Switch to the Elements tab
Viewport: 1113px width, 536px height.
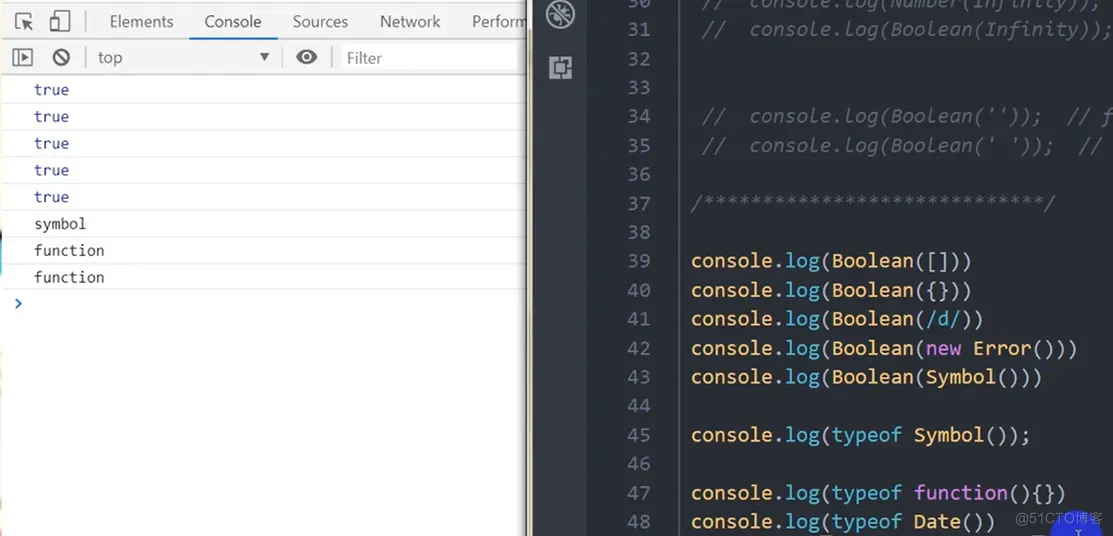point(141,21)
